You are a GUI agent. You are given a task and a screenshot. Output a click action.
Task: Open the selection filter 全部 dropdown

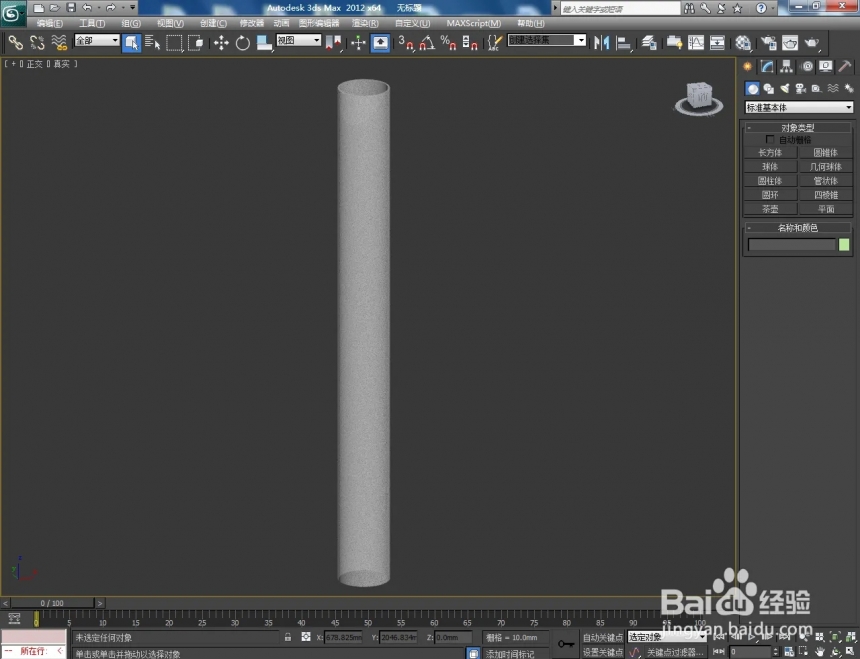97,40
